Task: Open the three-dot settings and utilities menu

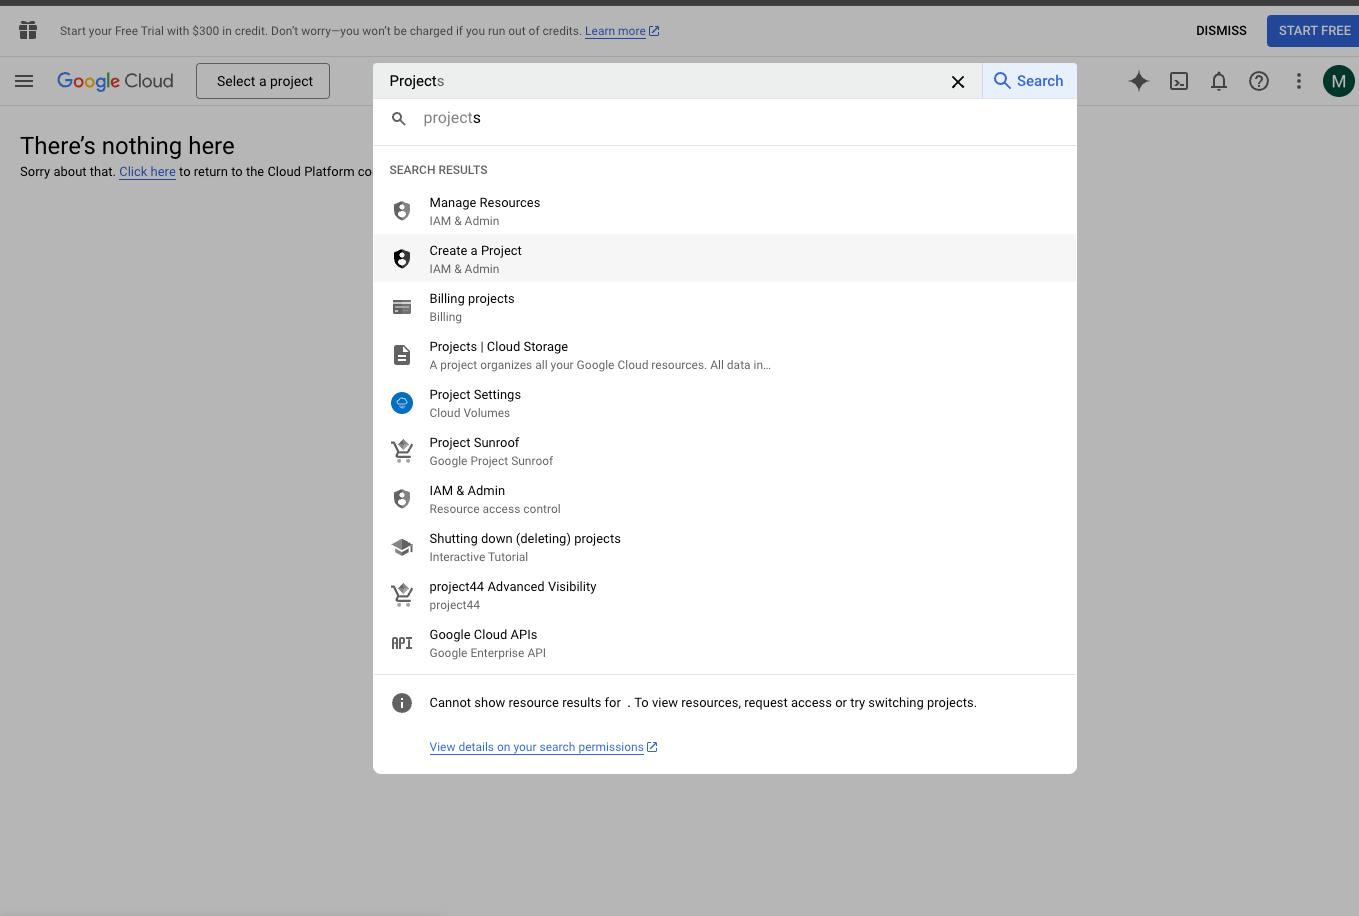Action: coord(1299,81)
